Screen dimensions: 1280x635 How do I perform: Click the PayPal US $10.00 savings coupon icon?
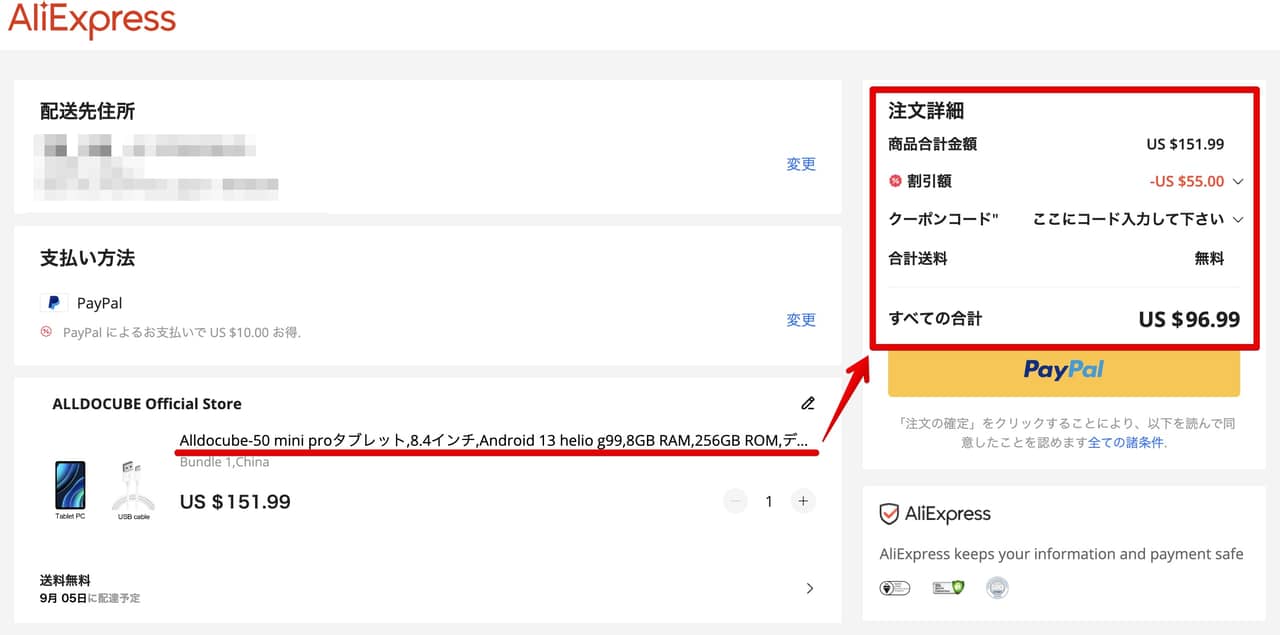[46, 332]
